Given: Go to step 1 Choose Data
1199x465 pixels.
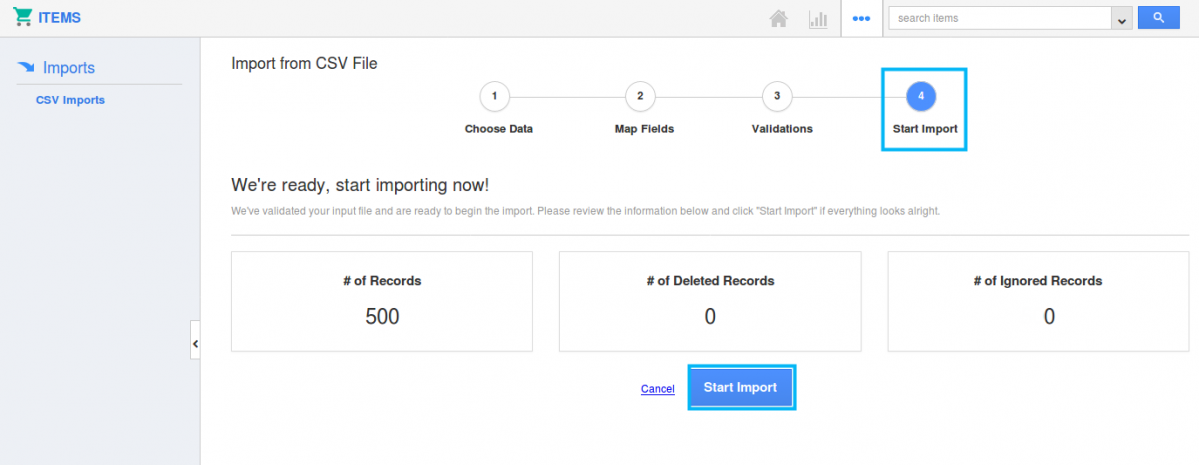Looking at the screenshot, I should pos(494,97).
